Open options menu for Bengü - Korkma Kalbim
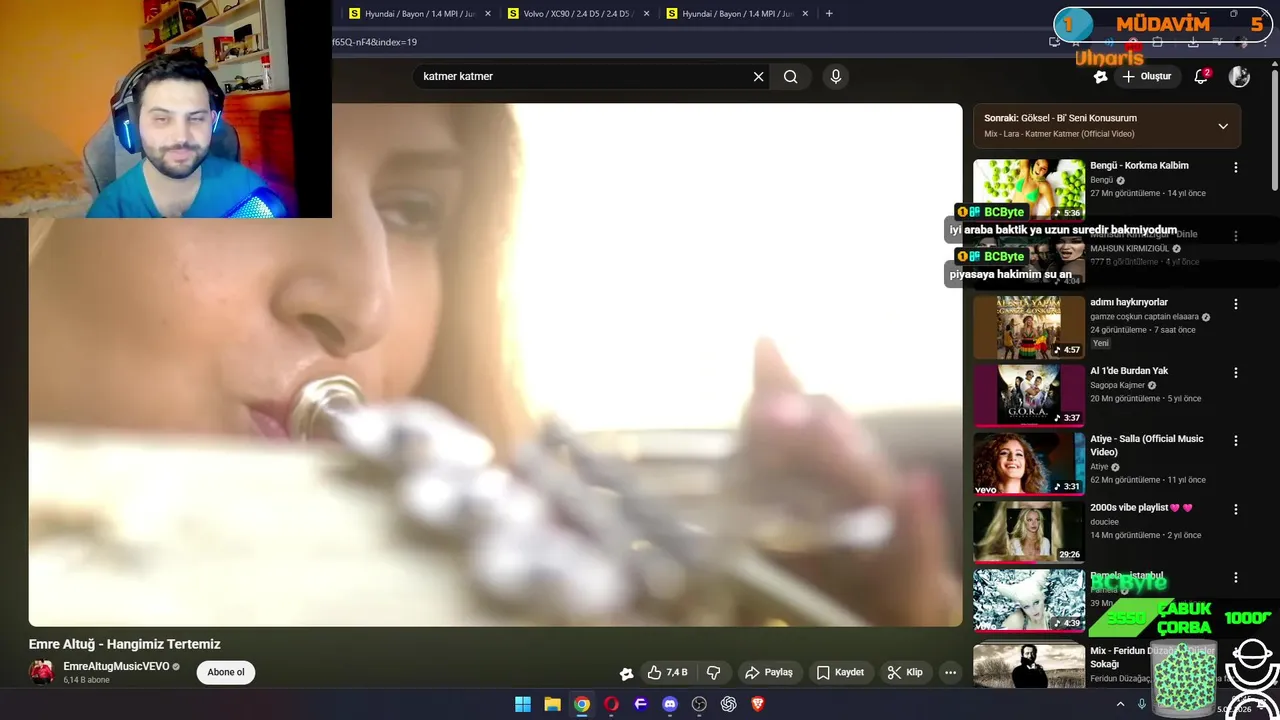The width and height of the screenshot is (1280, 720). (x=1235, y=167)
